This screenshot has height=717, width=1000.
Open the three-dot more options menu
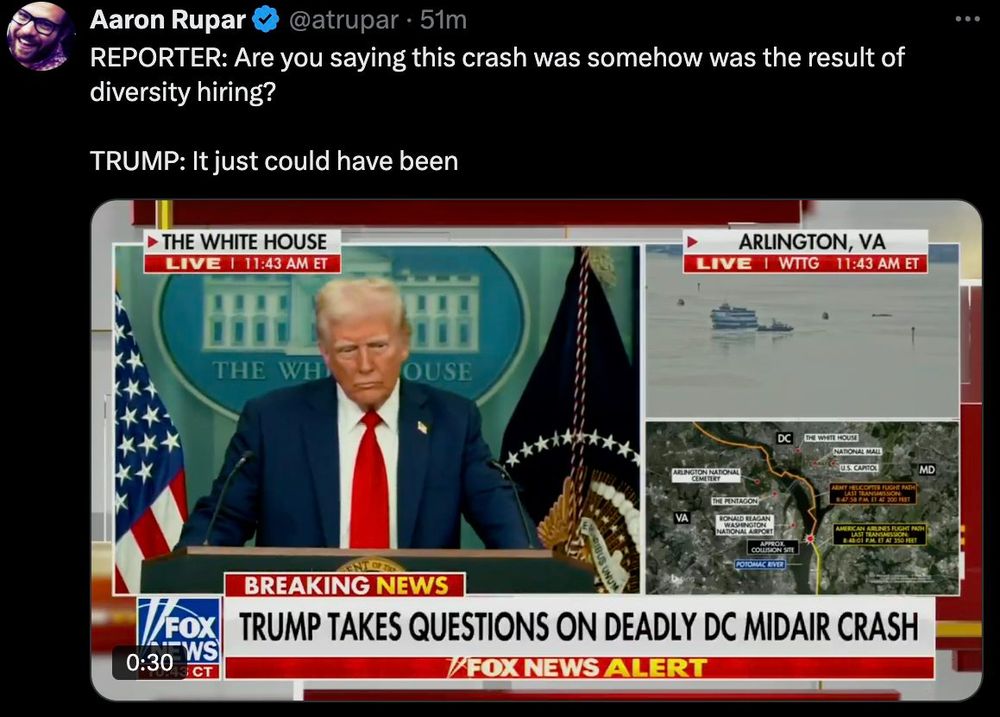point(967,19)
